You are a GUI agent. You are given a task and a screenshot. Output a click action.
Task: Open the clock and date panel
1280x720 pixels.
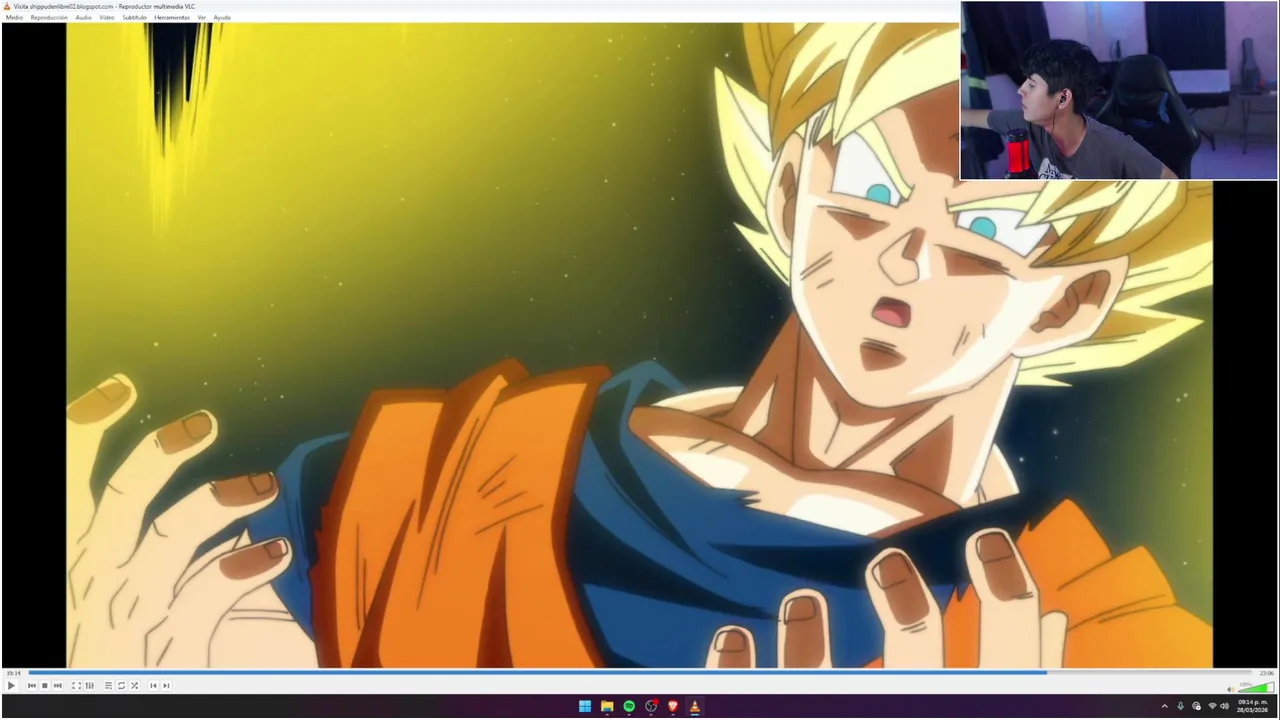pos(1253,706)
